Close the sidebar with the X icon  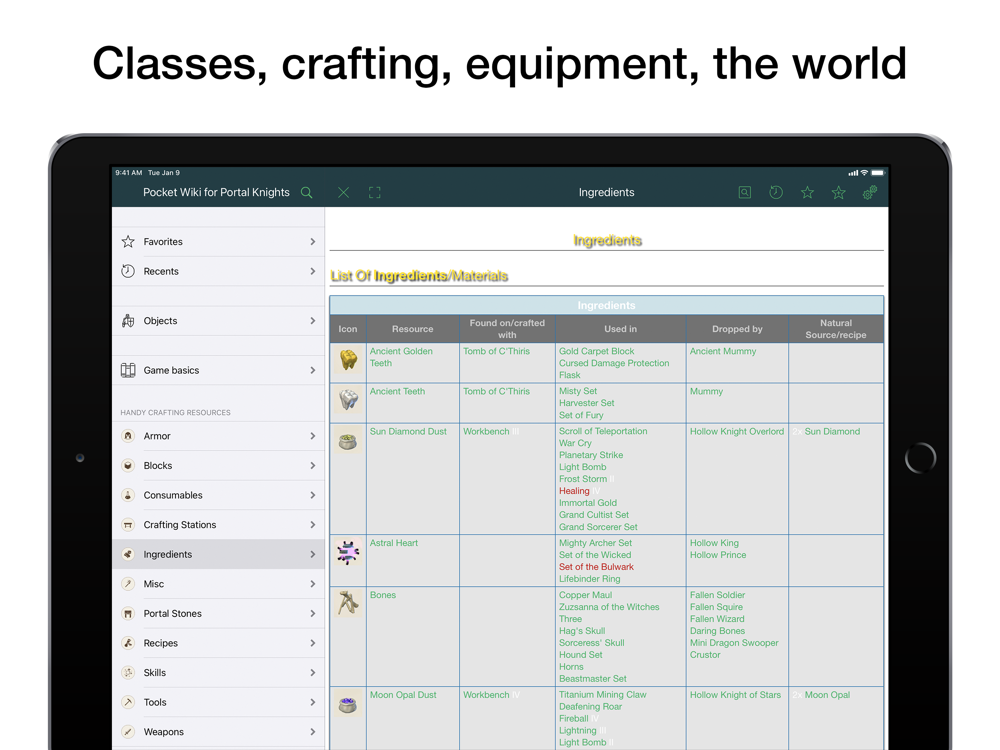343,193
